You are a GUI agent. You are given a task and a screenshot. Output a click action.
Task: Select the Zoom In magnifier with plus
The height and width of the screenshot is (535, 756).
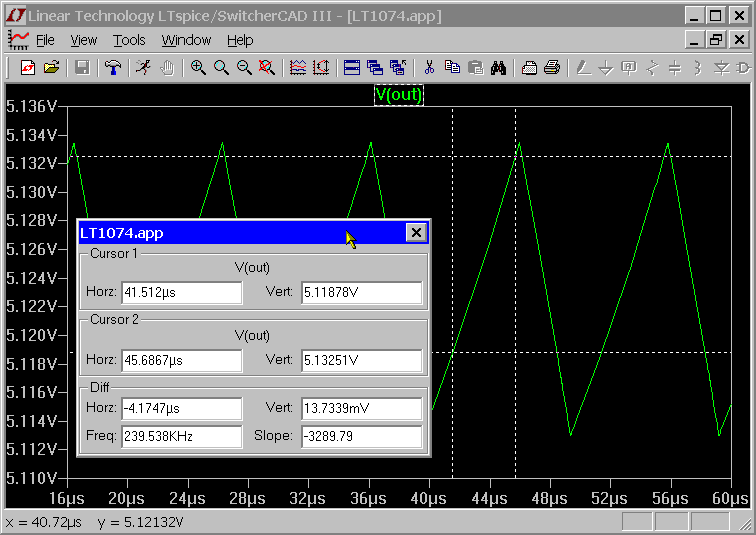(x=198, y=67)
